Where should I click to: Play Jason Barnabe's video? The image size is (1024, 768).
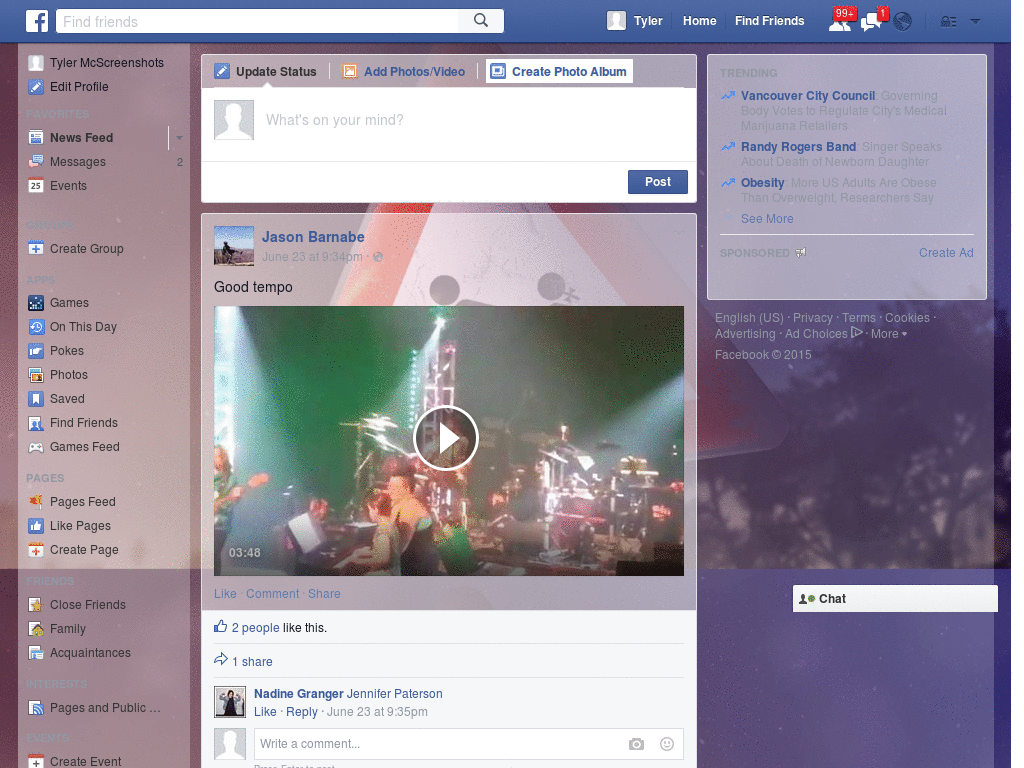(x=446, y=438)
